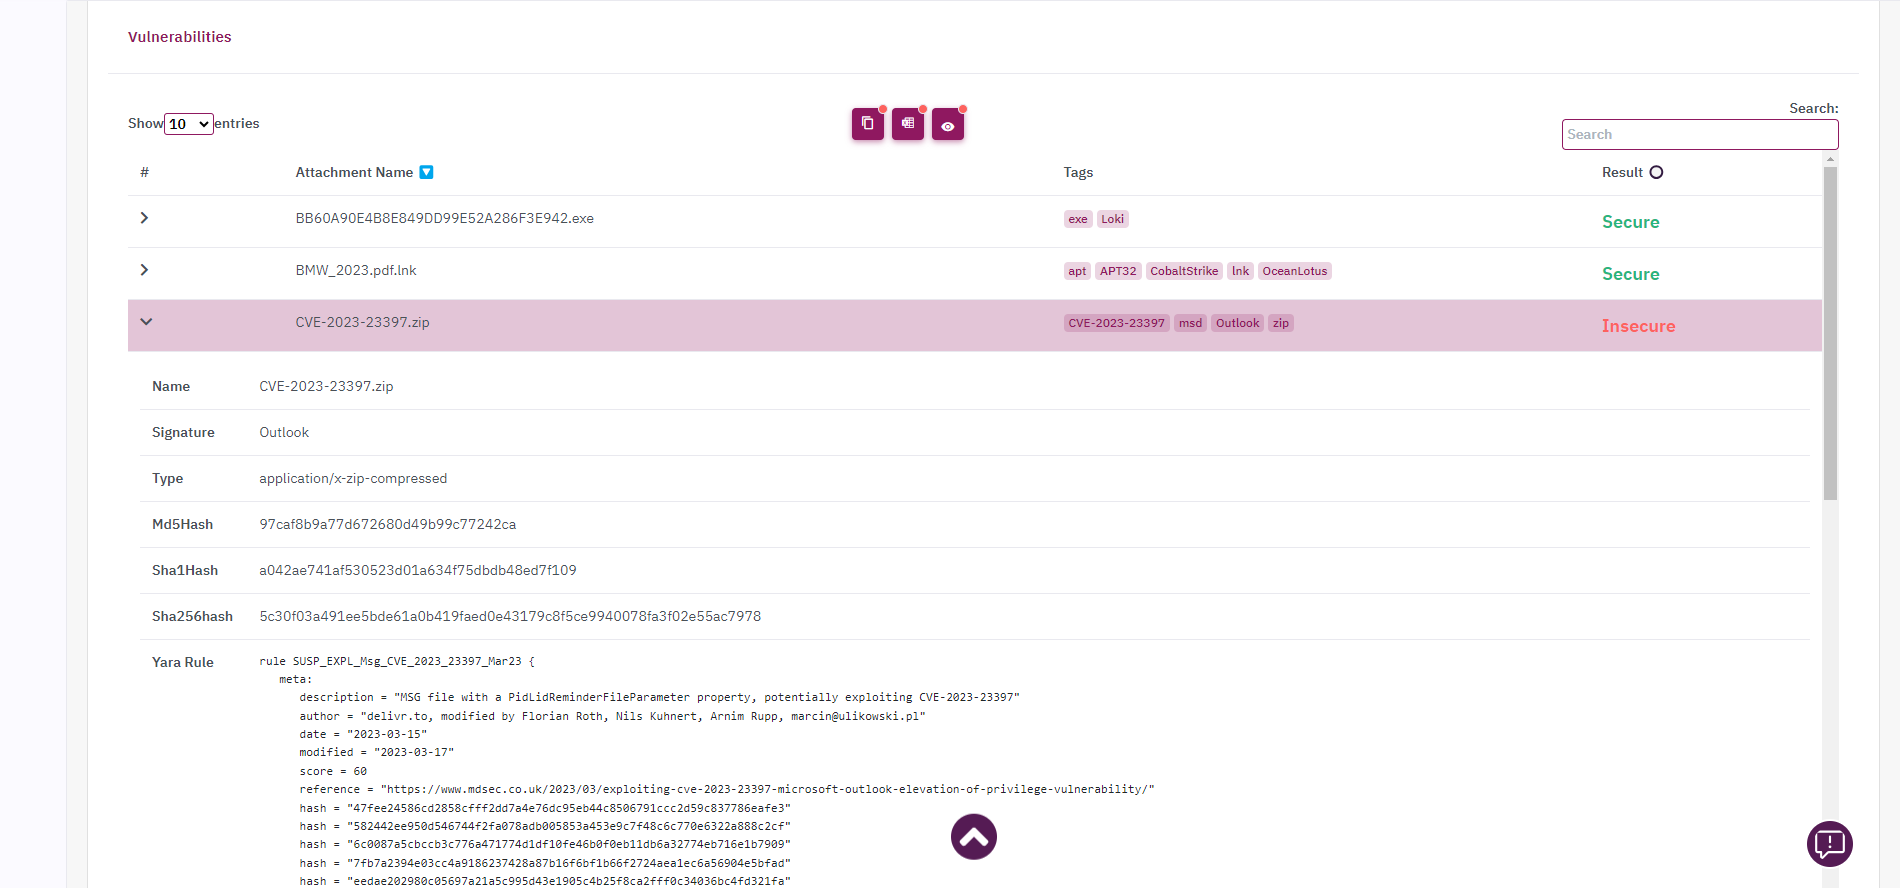This screenshot has height=888, width=1900.
Task: Click the # column header
Action: pyautogui.click(x=145, y=172)
